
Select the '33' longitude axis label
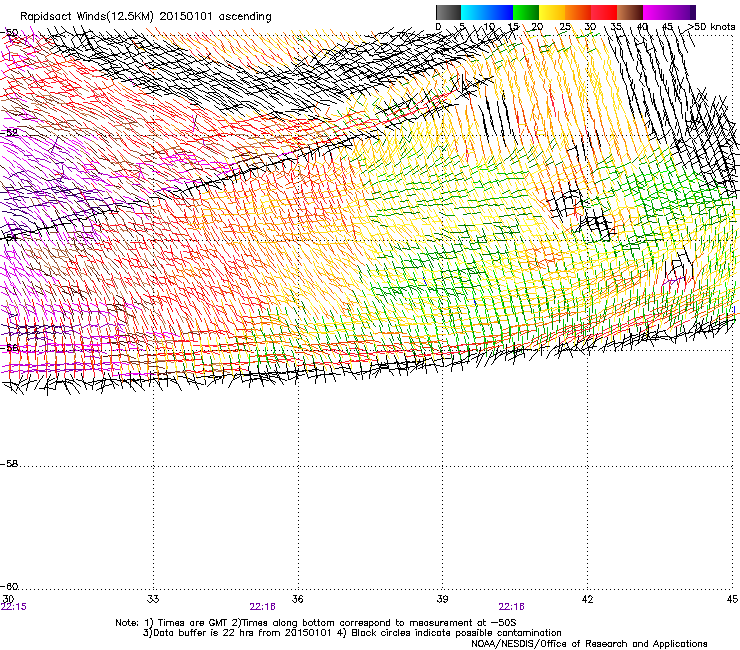153,599
